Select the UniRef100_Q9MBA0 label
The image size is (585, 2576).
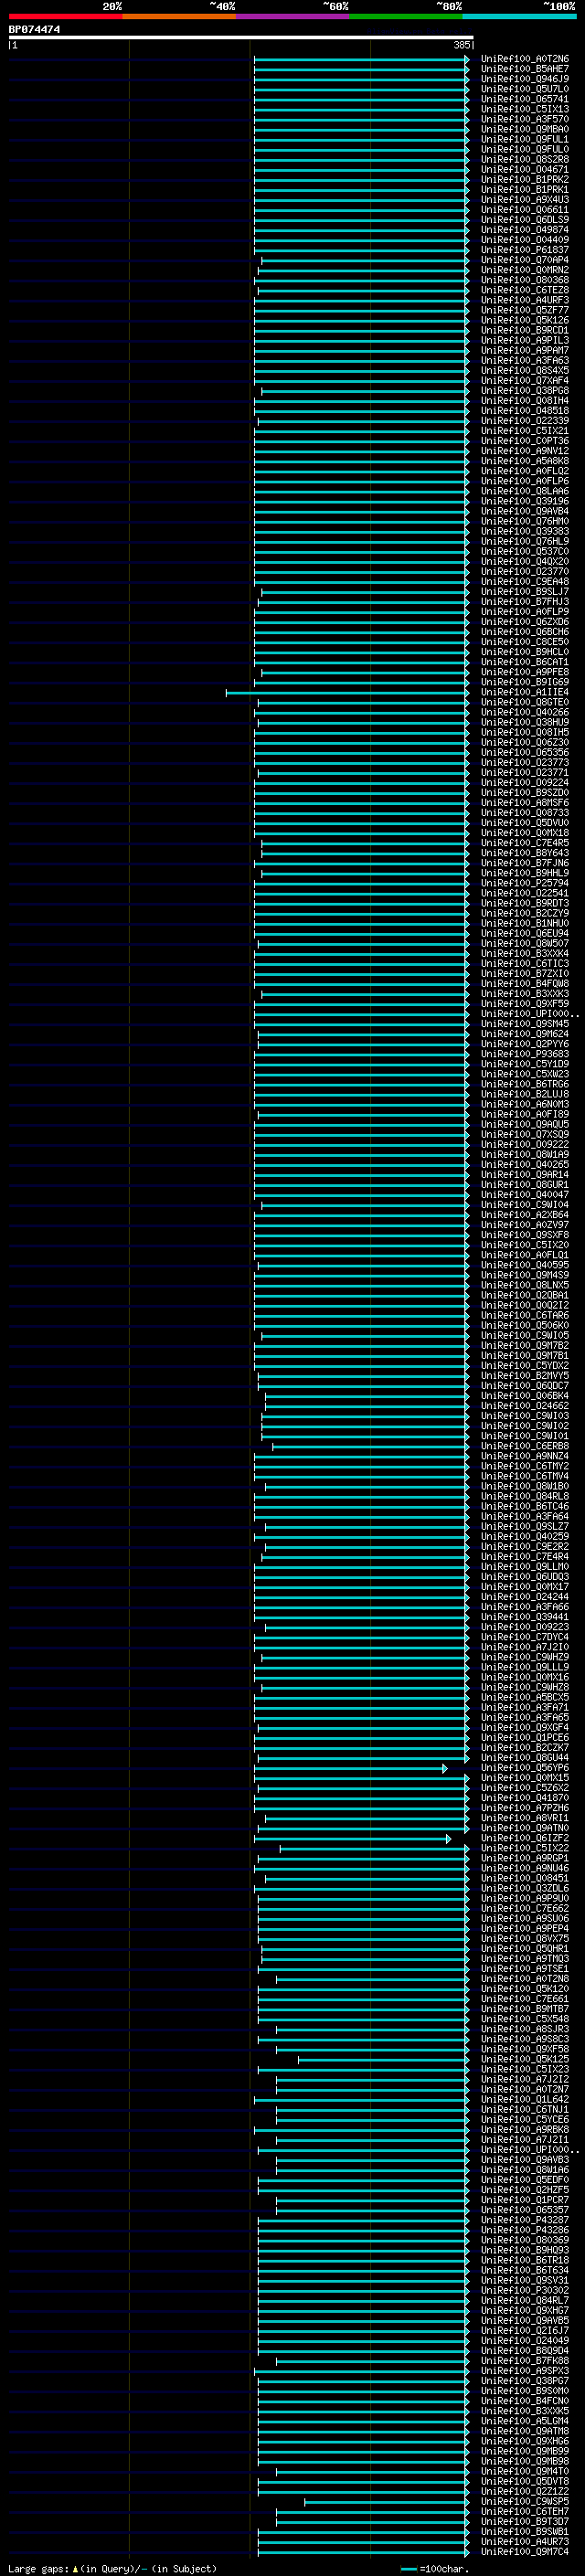point(525,129)
